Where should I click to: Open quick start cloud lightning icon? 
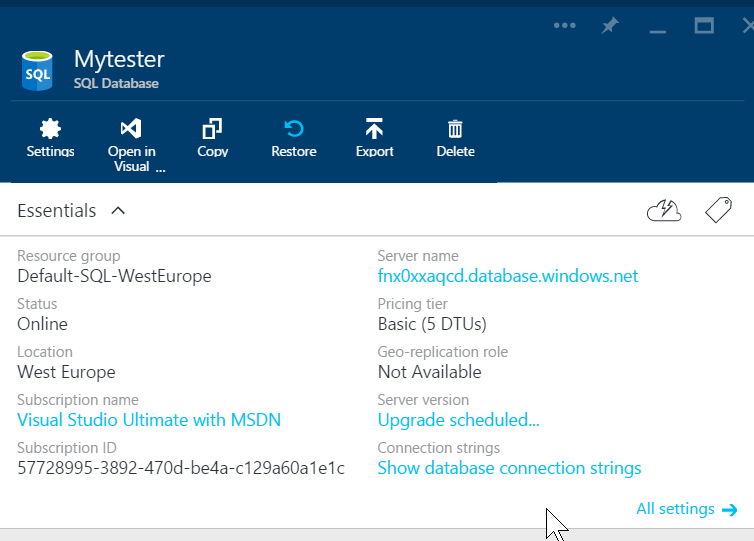(x=664, y=210)
